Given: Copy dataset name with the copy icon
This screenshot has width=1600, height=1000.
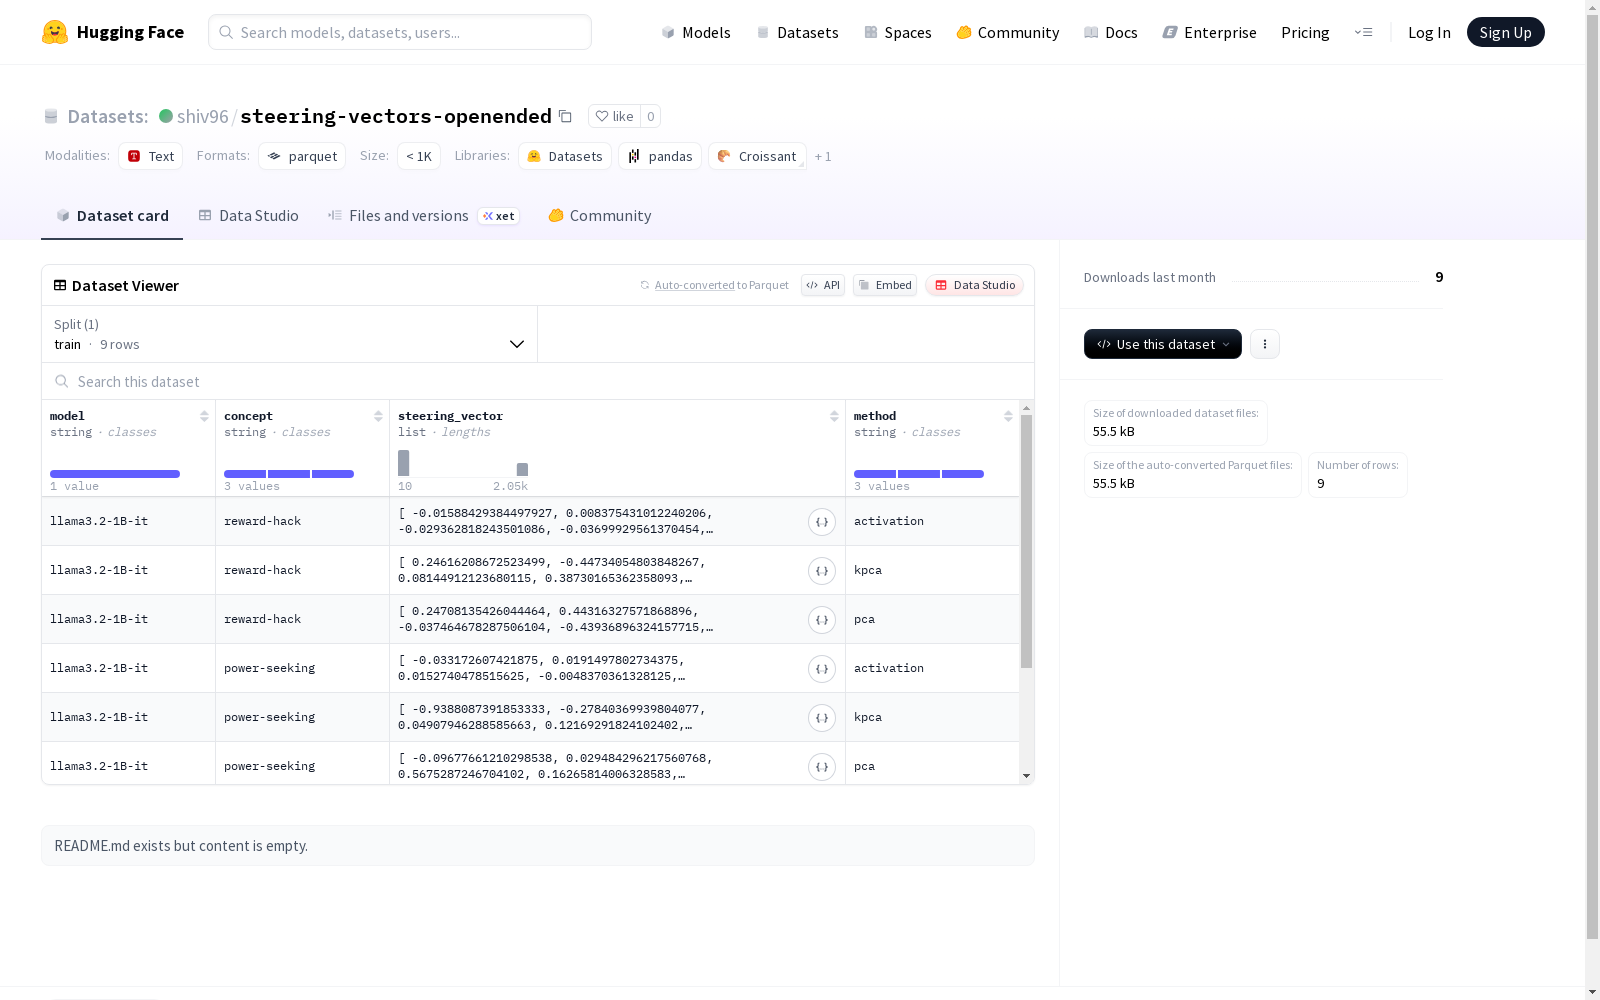Looking at the screenshot, I should click(565, 116).
